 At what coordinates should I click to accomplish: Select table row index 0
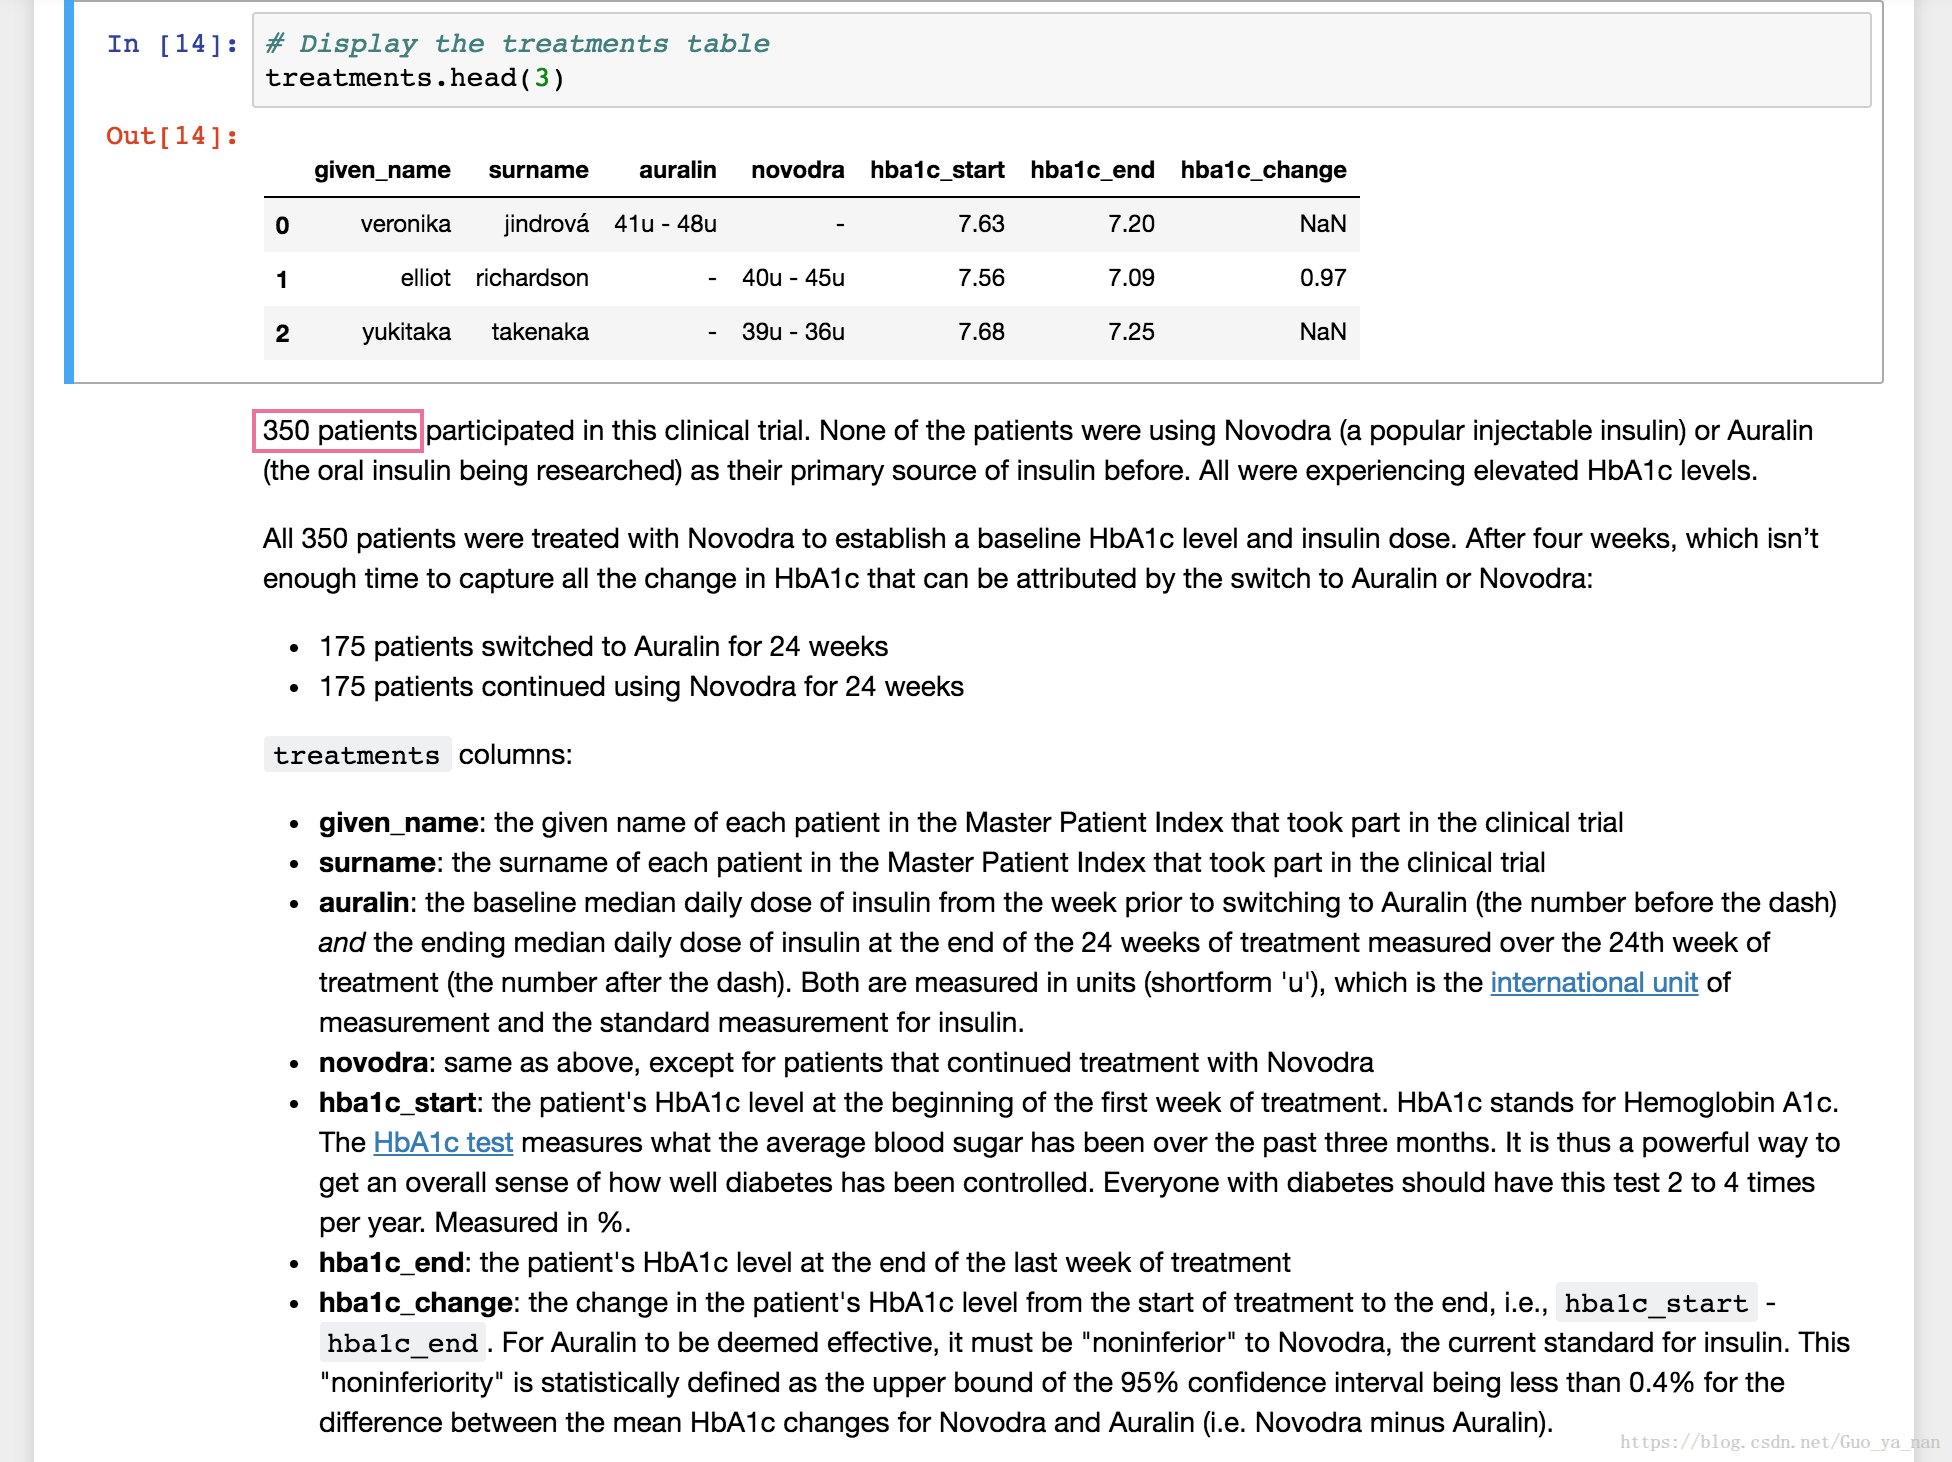pos(282,225)
